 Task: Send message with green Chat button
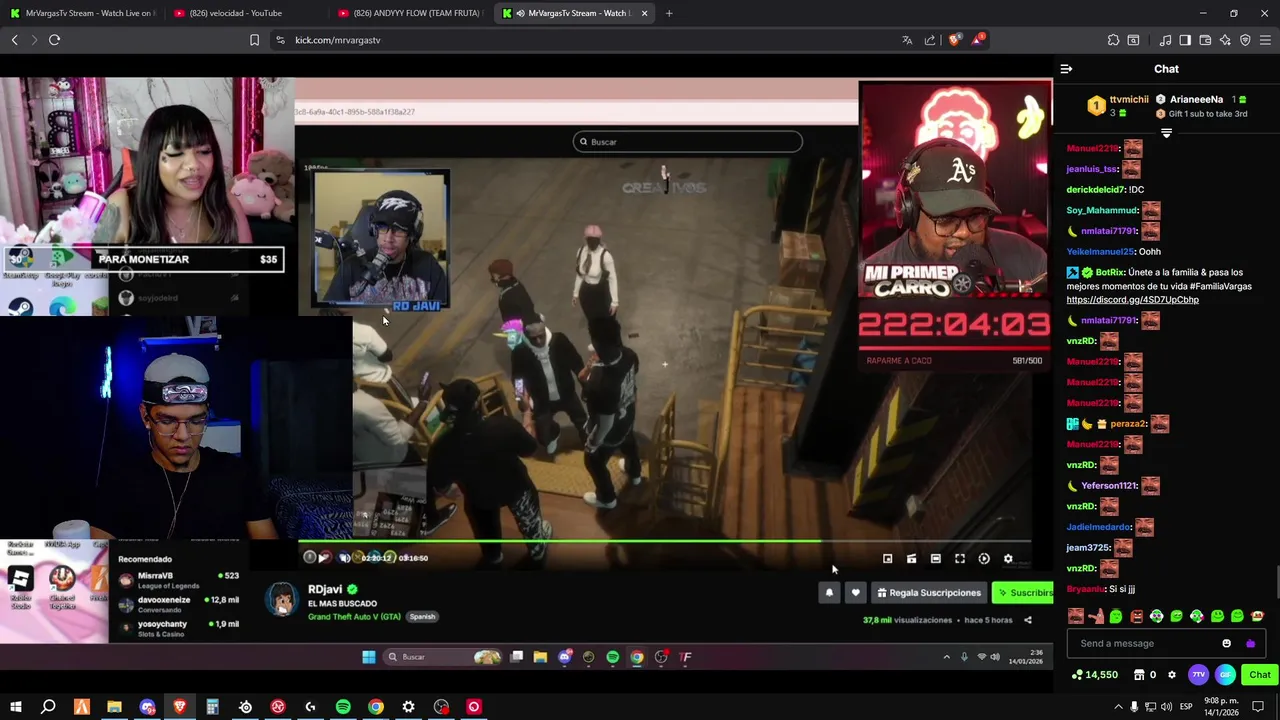(x=1259, y=675)
